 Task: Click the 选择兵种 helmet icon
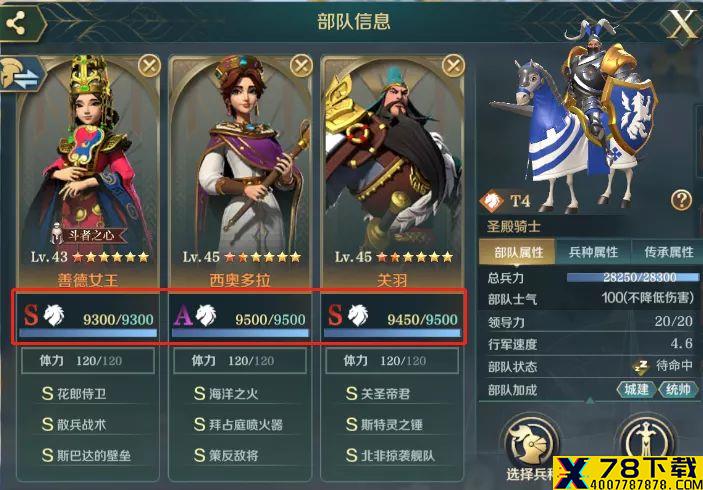[531, 444]
